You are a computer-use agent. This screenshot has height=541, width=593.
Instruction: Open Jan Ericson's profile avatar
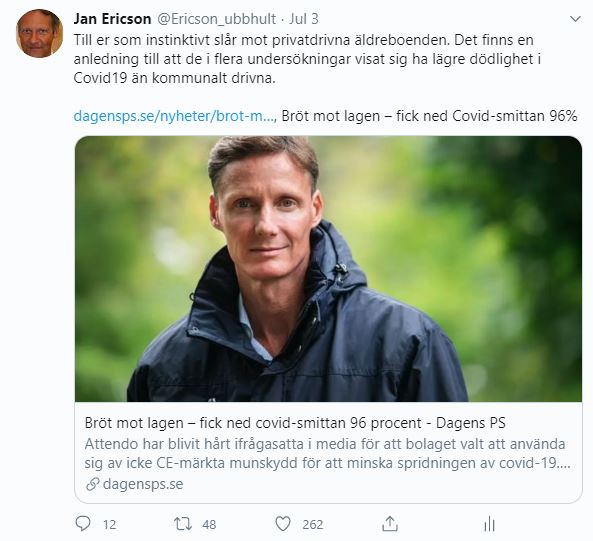click(39, 33)
